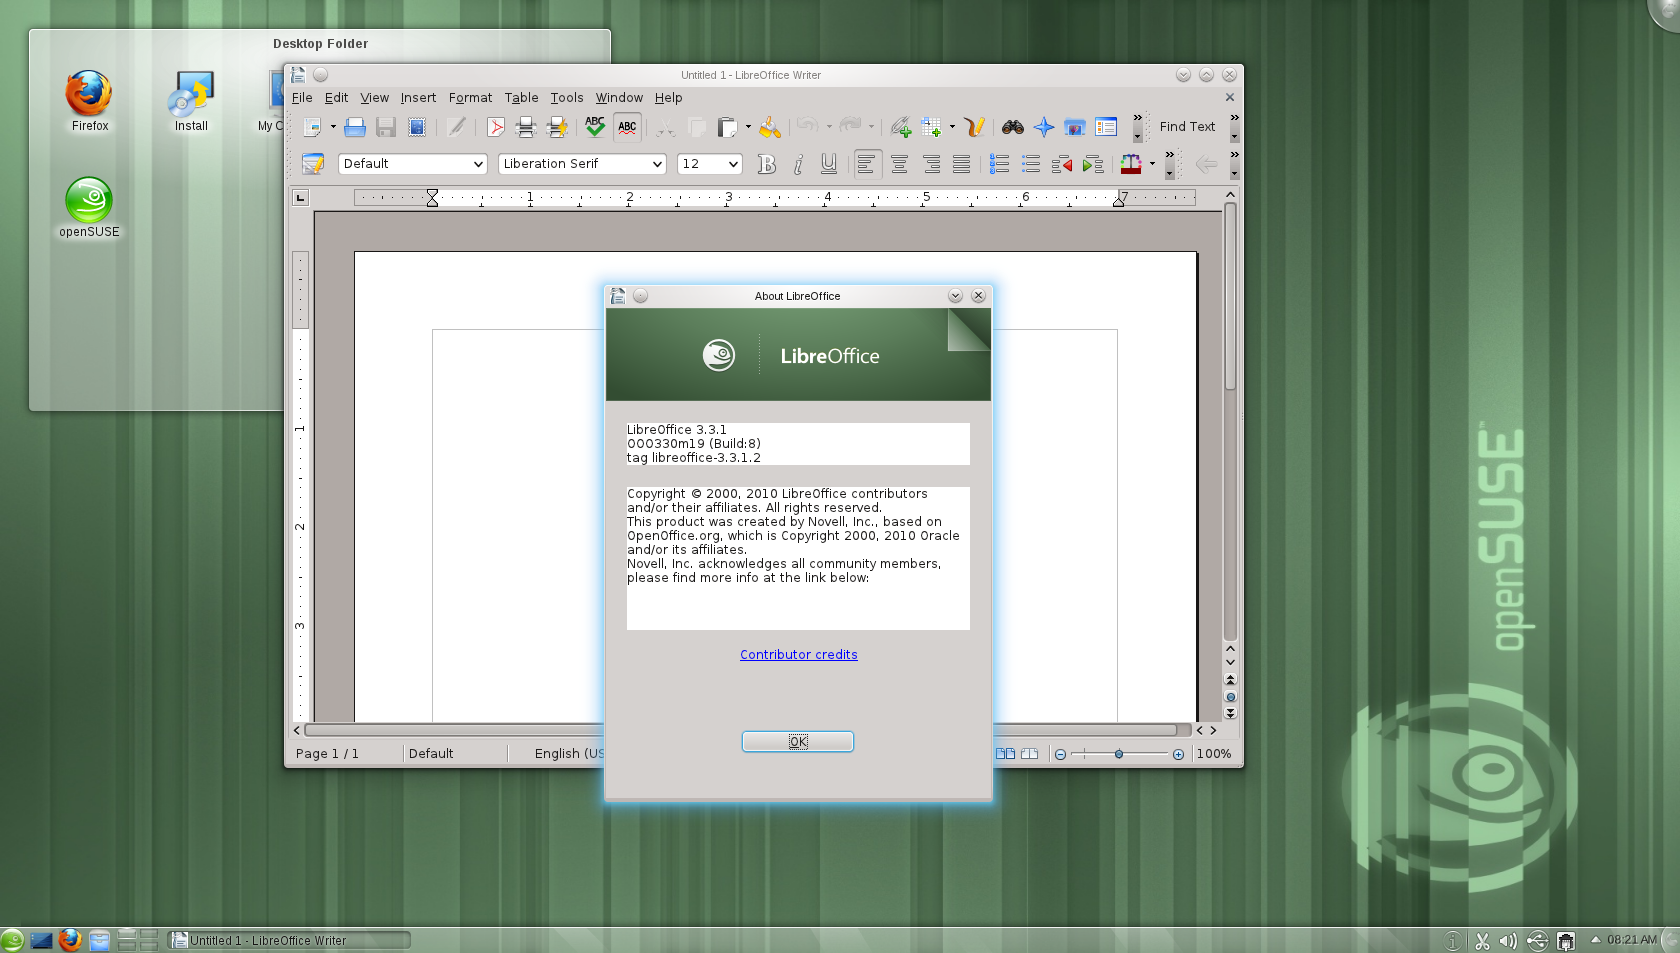Click the Print File Directly icon
This screenshot has height=953, width=1680.
pyautogui.click(x=525, y=127)
